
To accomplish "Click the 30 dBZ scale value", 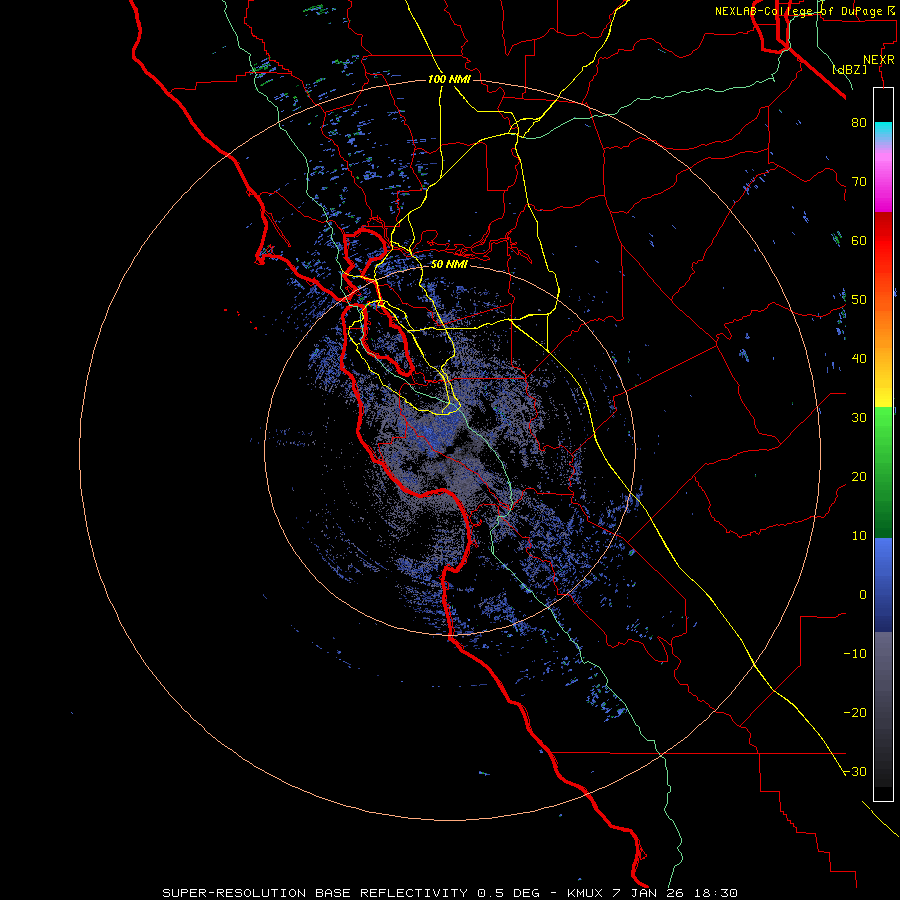I will point(859,417).
